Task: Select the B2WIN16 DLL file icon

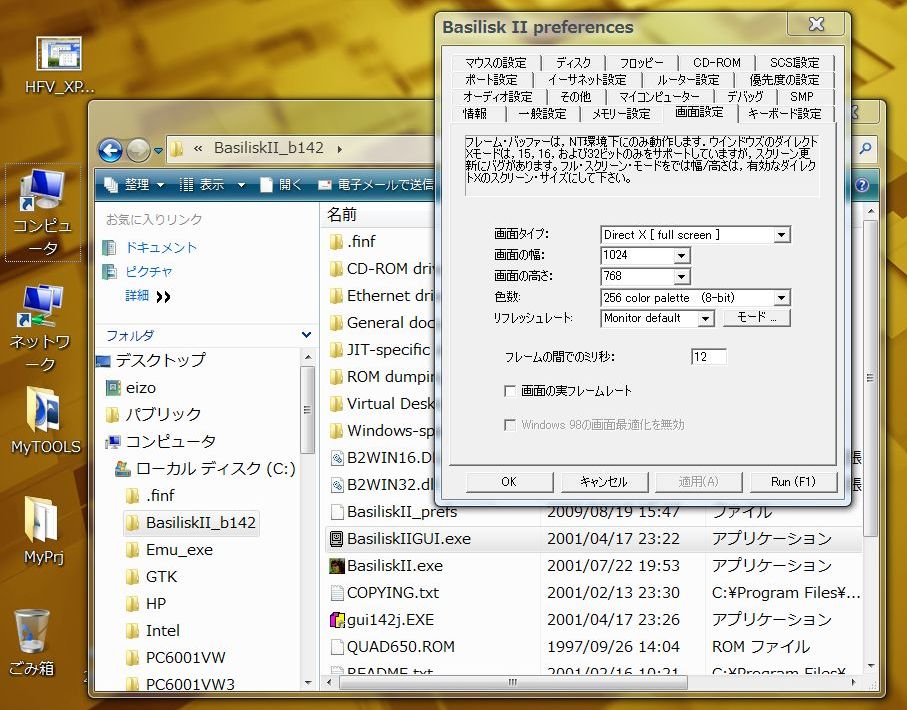Action: (x=336, y=458)
